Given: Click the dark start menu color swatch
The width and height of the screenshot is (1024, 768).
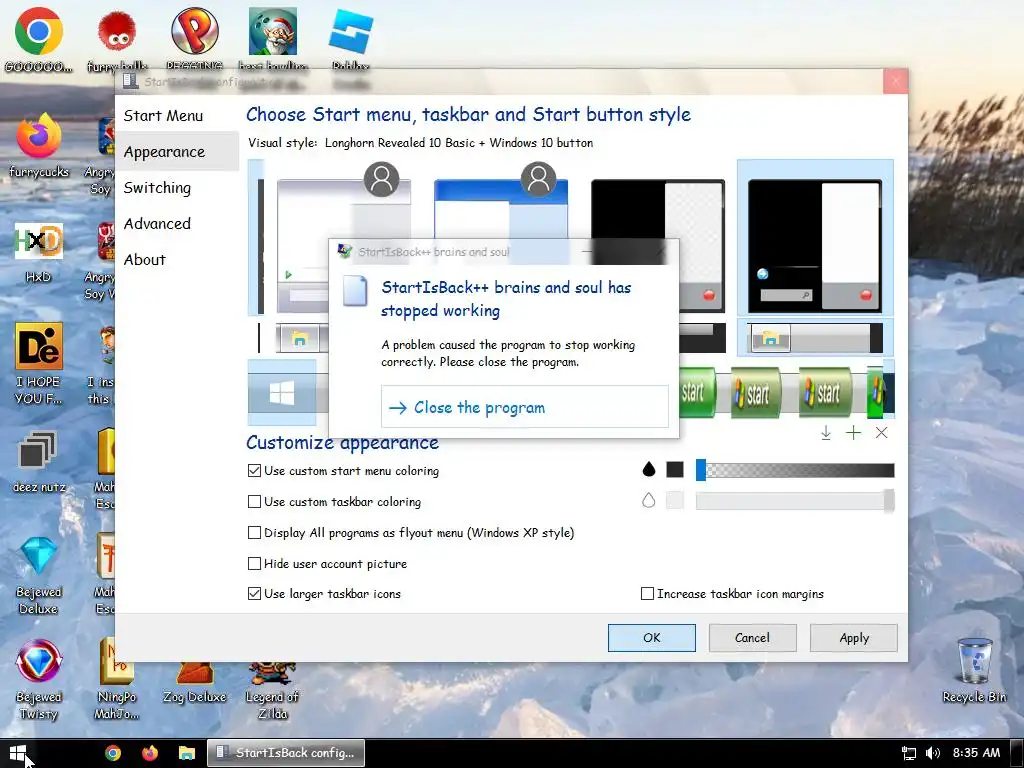Looking at the screenshot, I should pyautogui.click(x=675, y=469).
